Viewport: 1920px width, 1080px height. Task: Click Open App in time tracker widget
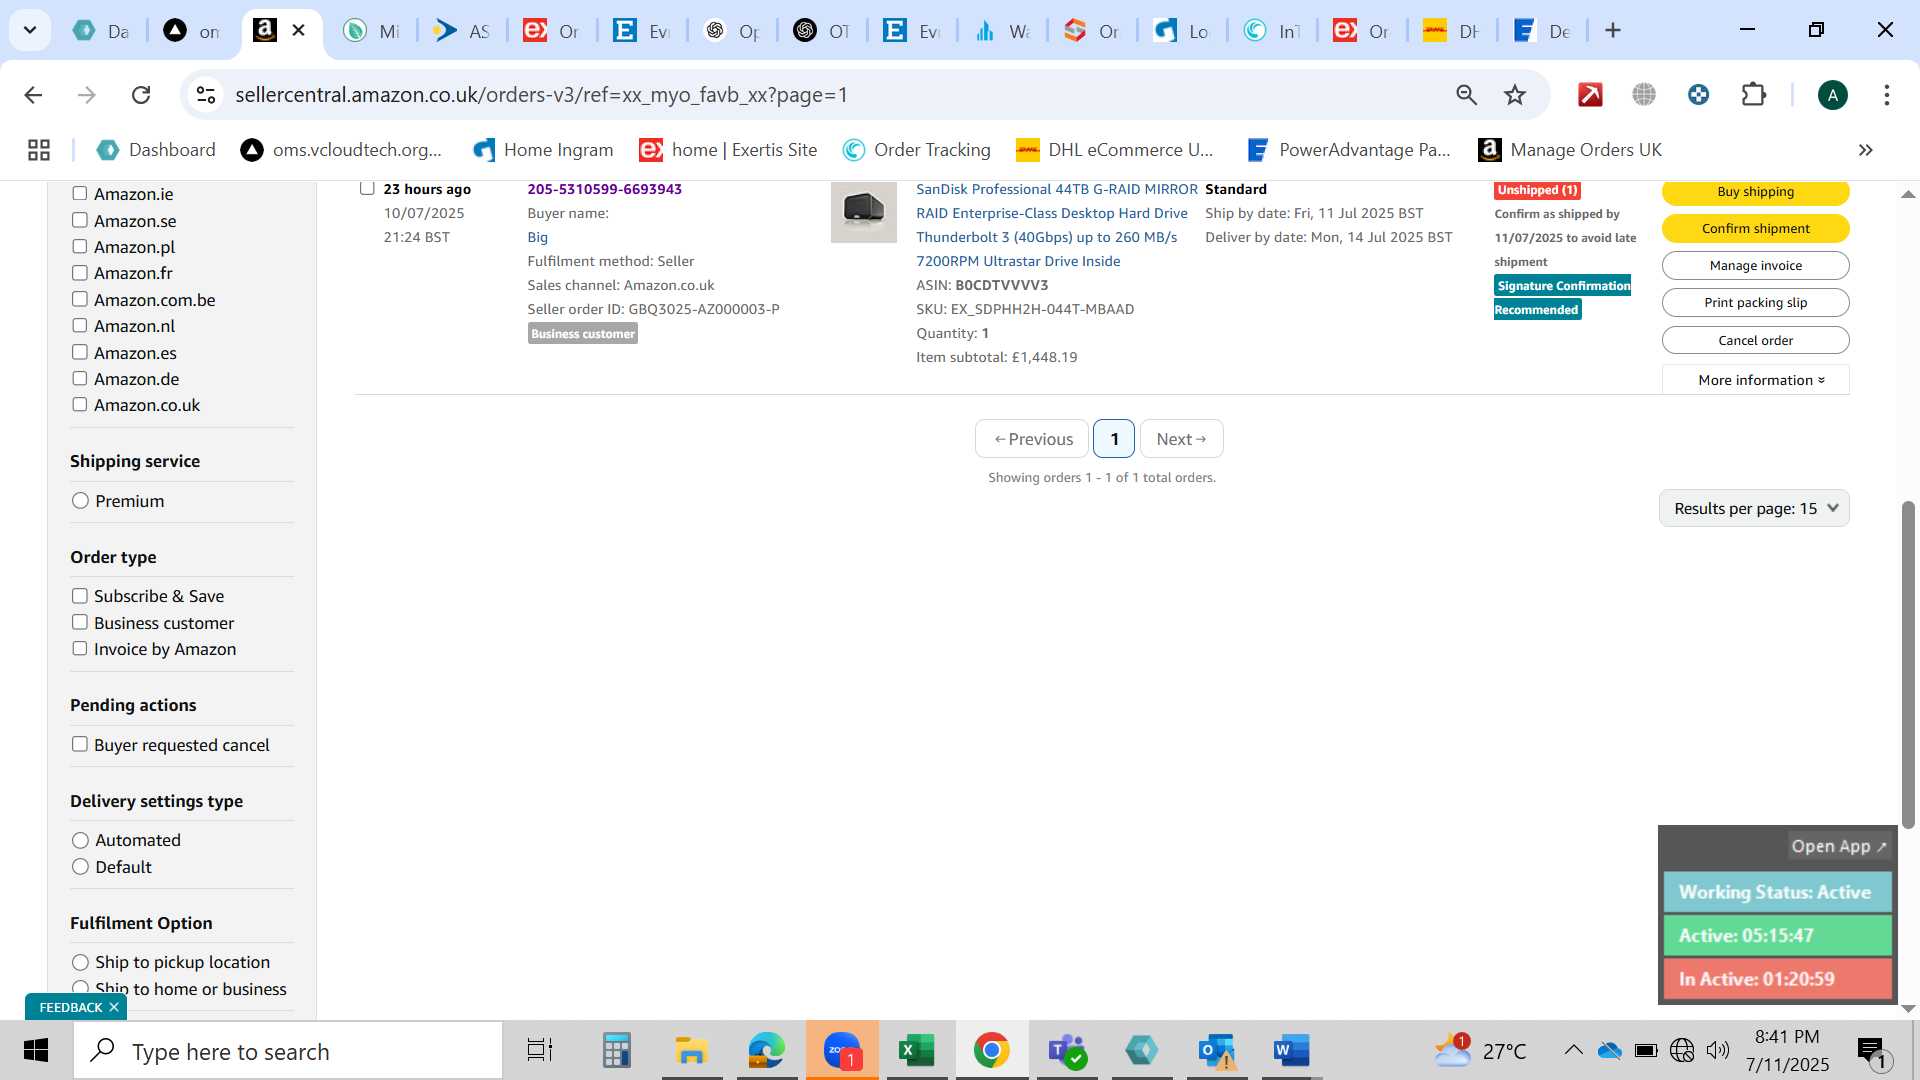(1838, 846)
